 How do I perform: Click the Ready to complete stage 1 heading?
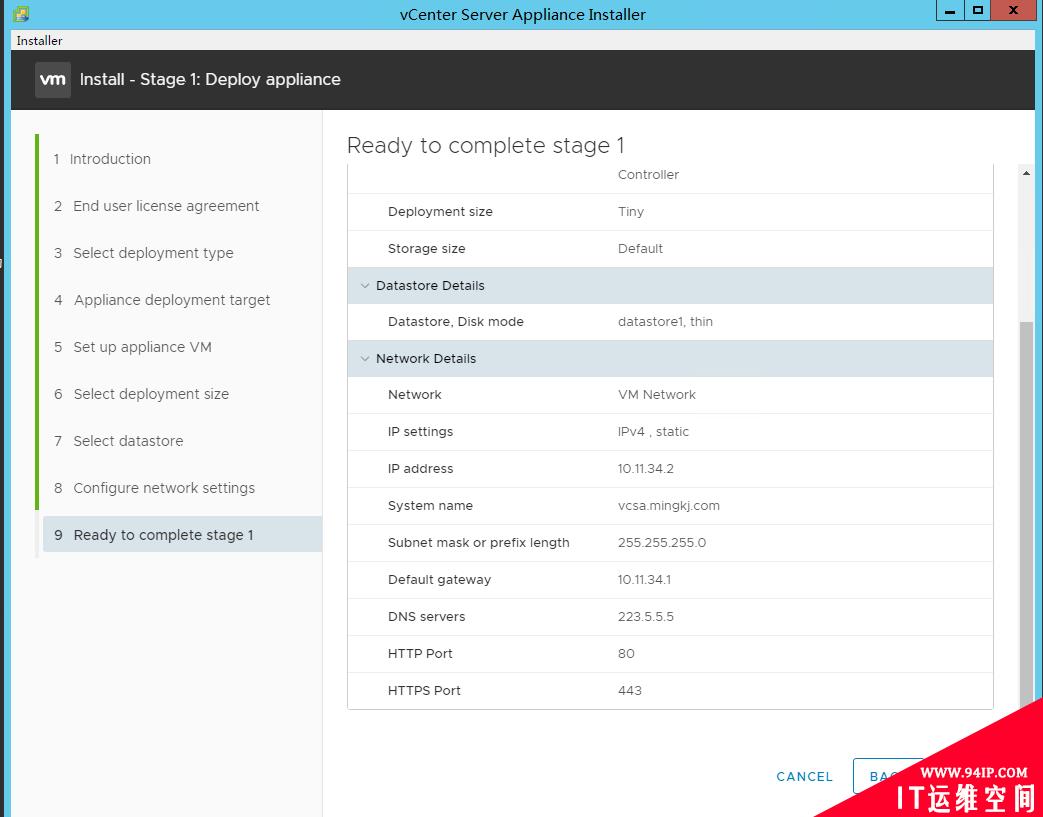pos(486,146)
